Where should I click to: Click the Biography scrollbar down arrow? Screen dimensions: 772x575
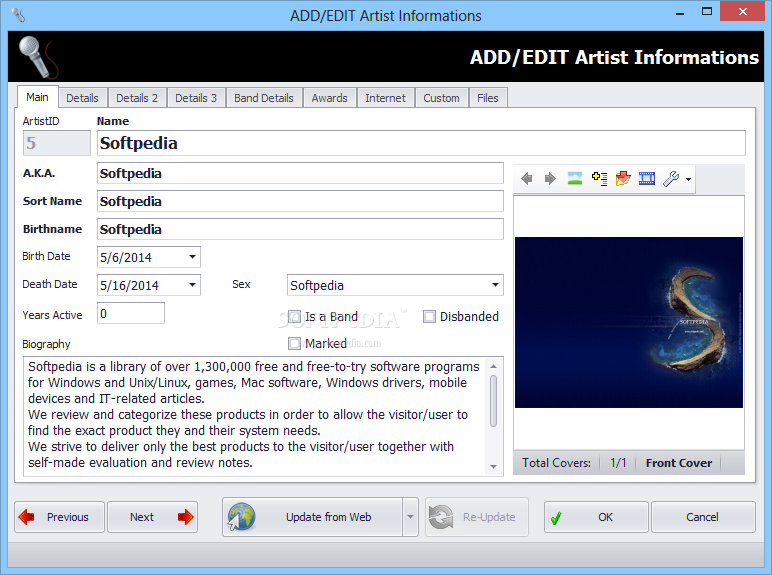(x=493, y=466)
